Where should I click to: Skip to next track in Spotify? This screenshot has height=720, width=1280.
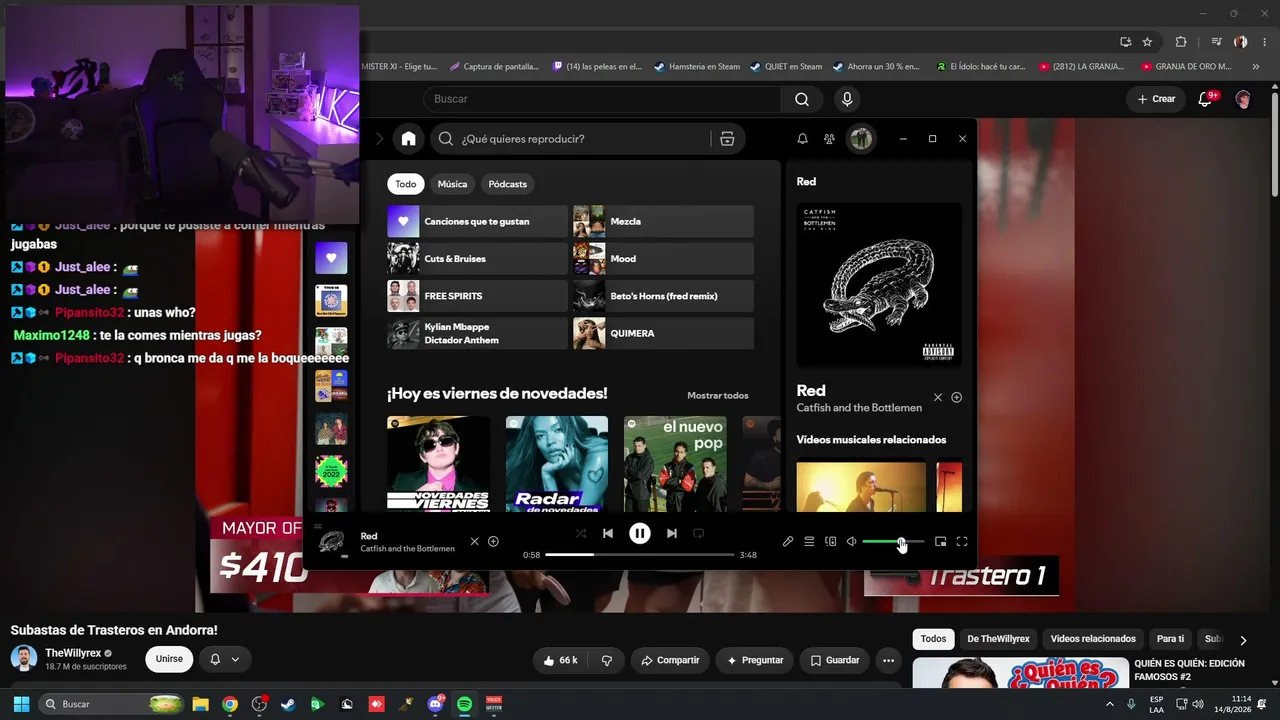pyautogui.click(x=672, y=533)
